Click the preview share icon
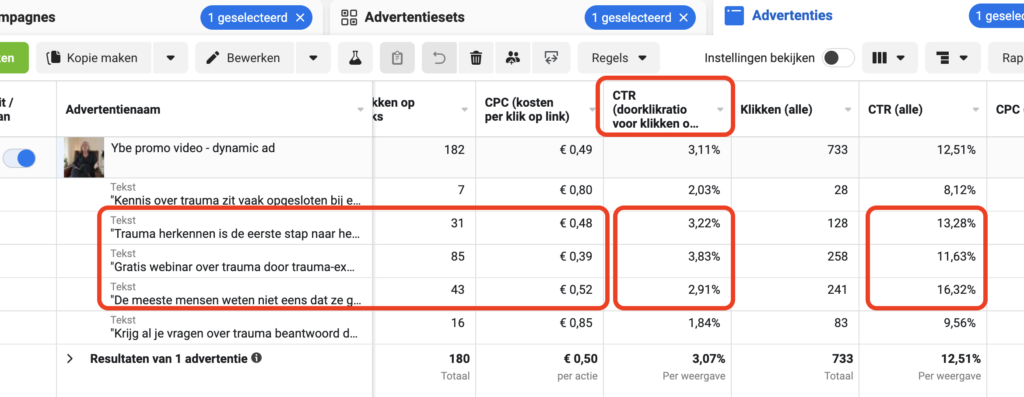The width and height of the screenshot is (1024, 397). point(551,58)
